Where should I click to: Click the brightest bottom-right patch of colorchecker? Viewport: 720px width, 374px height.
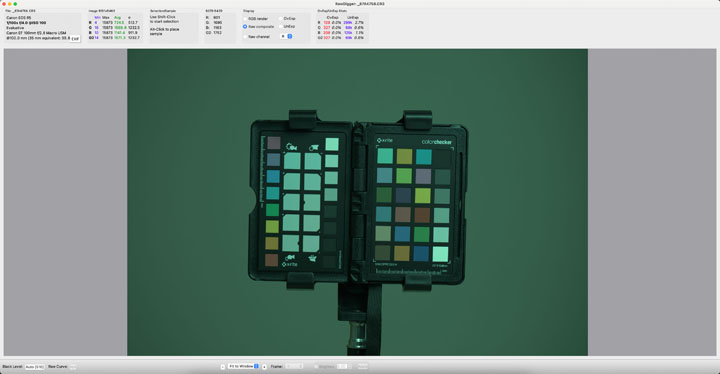coord(440,254)
